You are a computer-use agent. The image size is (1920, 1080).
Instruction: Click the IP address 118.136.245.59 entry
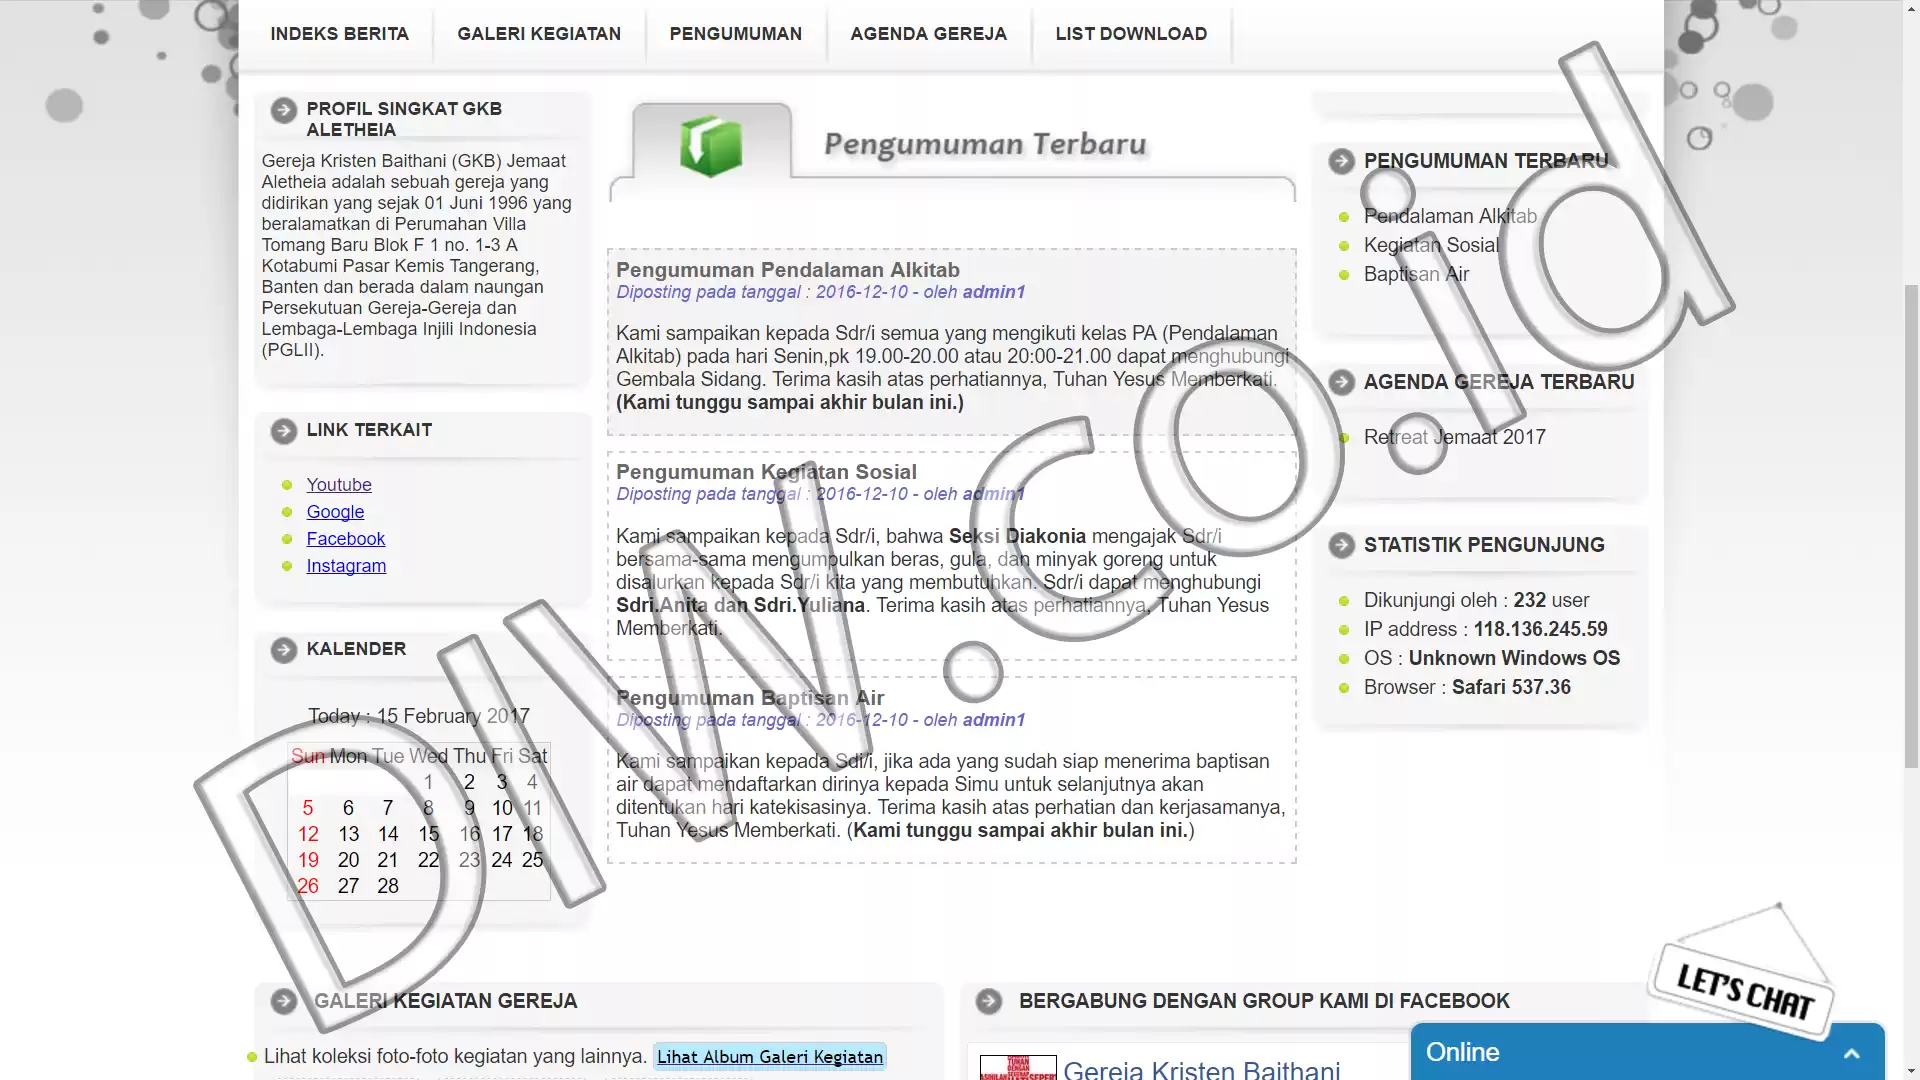point(1485,629)
